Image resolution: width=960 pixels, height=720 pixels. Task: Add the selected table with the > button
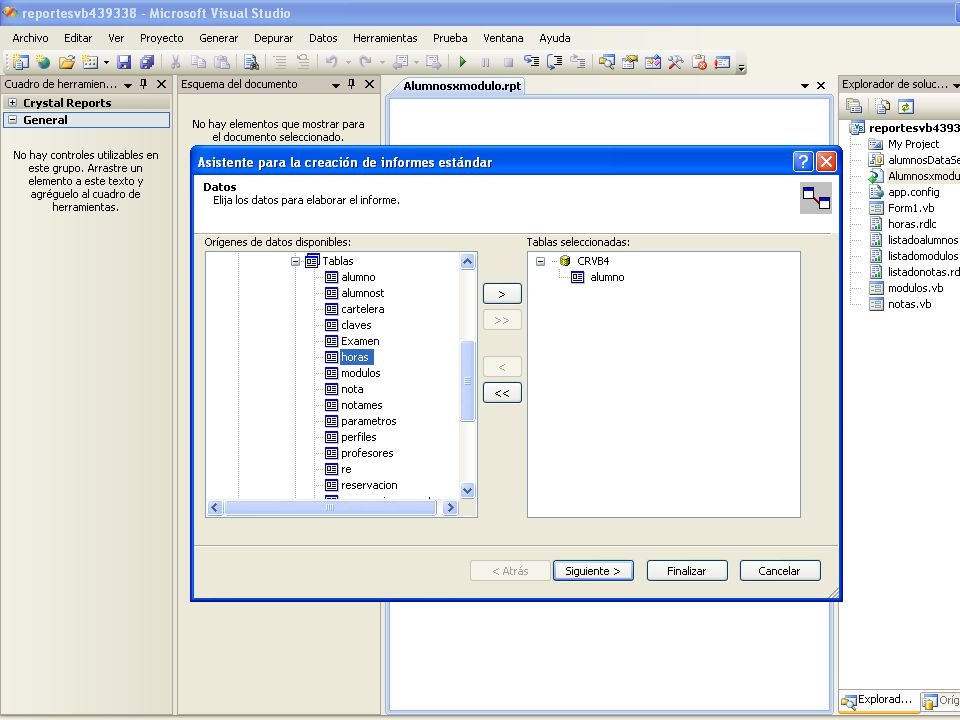tap(502, 294)
